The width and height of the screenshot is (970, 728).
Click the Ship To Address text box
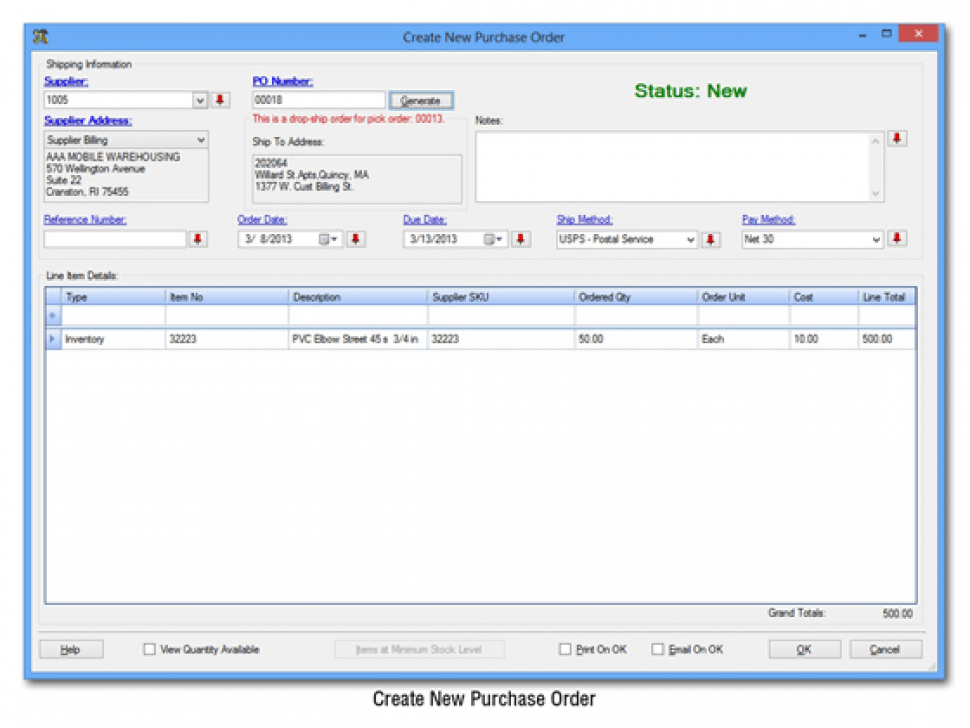(357, 179)
